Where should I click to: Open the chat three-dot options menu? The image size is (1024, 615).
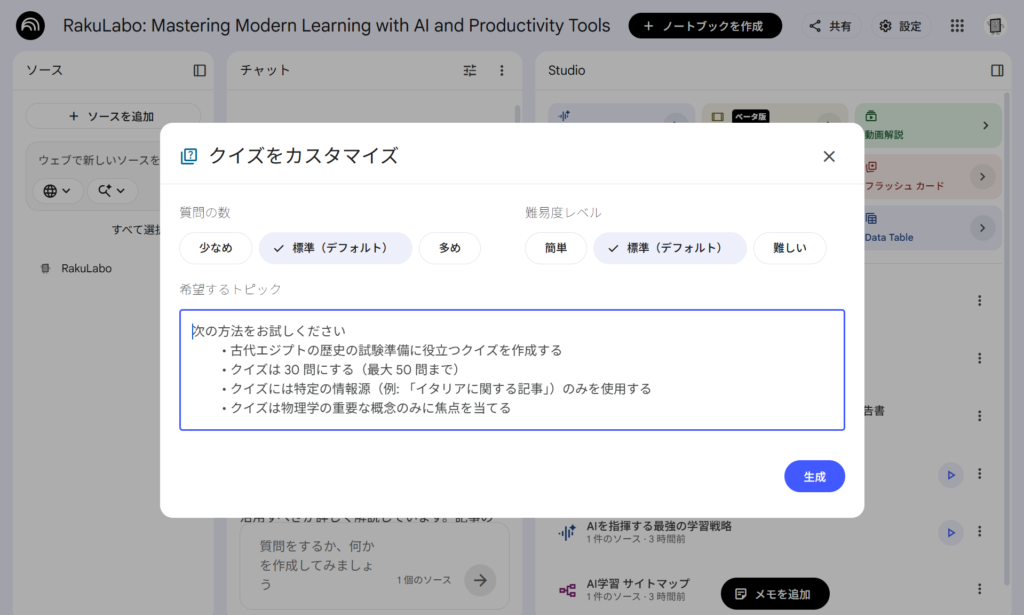[x=502, y=71]
